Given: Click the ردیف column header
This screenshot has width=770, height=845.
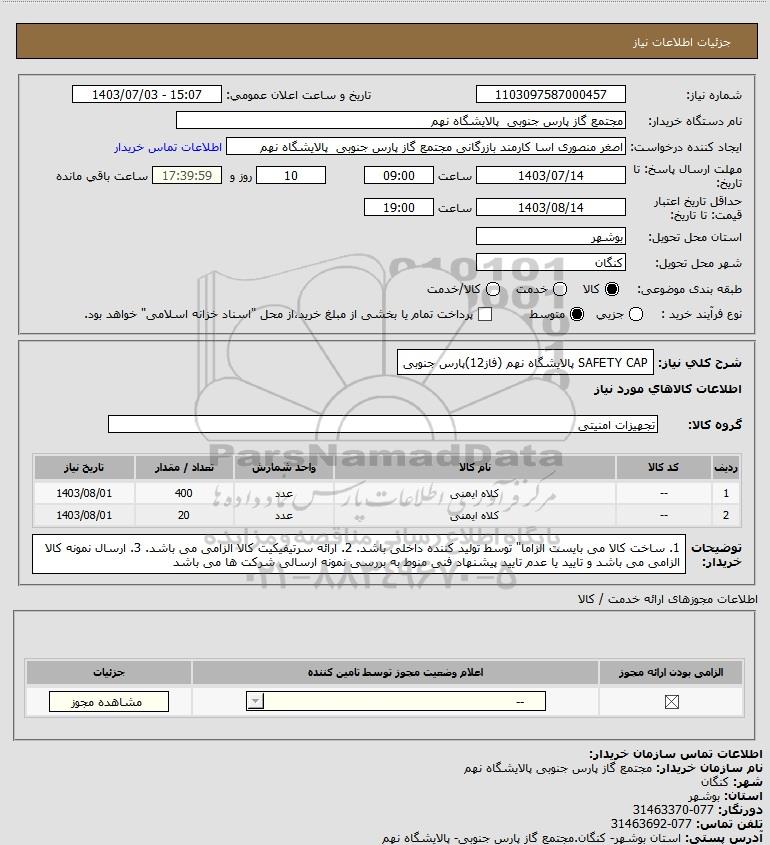Looking at the screenshot, I should pos(726,467).
